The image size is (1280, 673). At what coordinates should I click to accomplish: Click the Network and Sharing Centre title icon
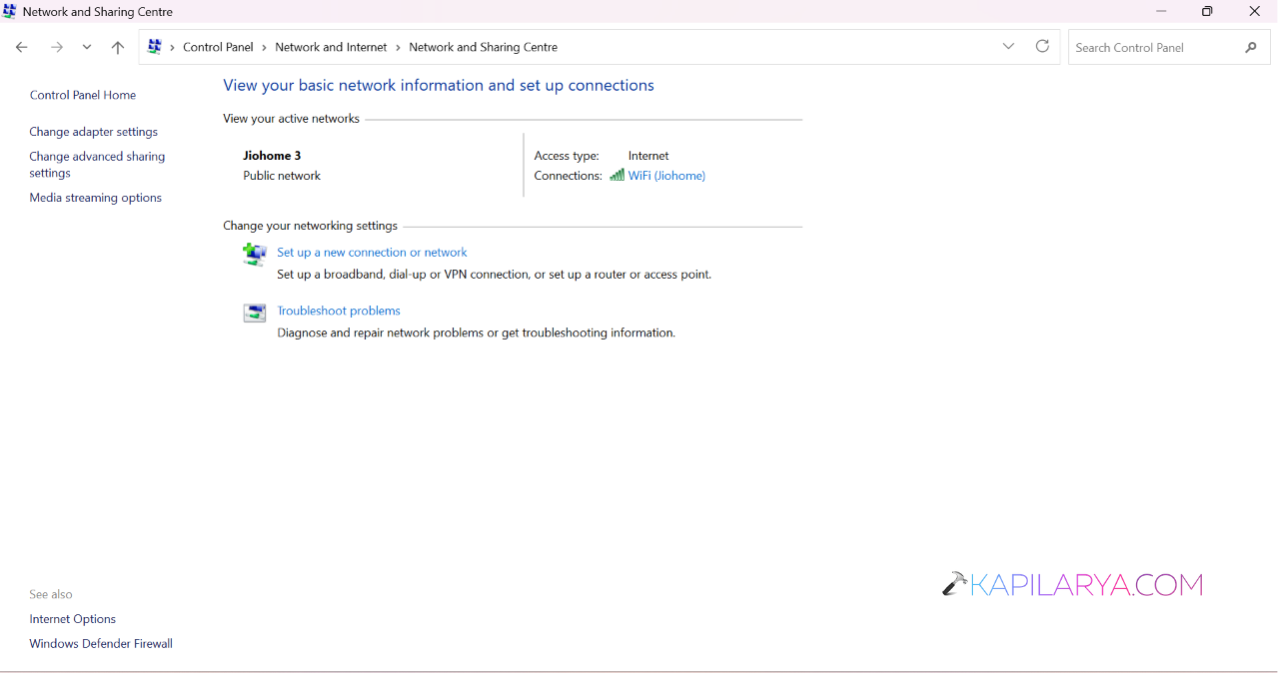(x=10, y=11)
